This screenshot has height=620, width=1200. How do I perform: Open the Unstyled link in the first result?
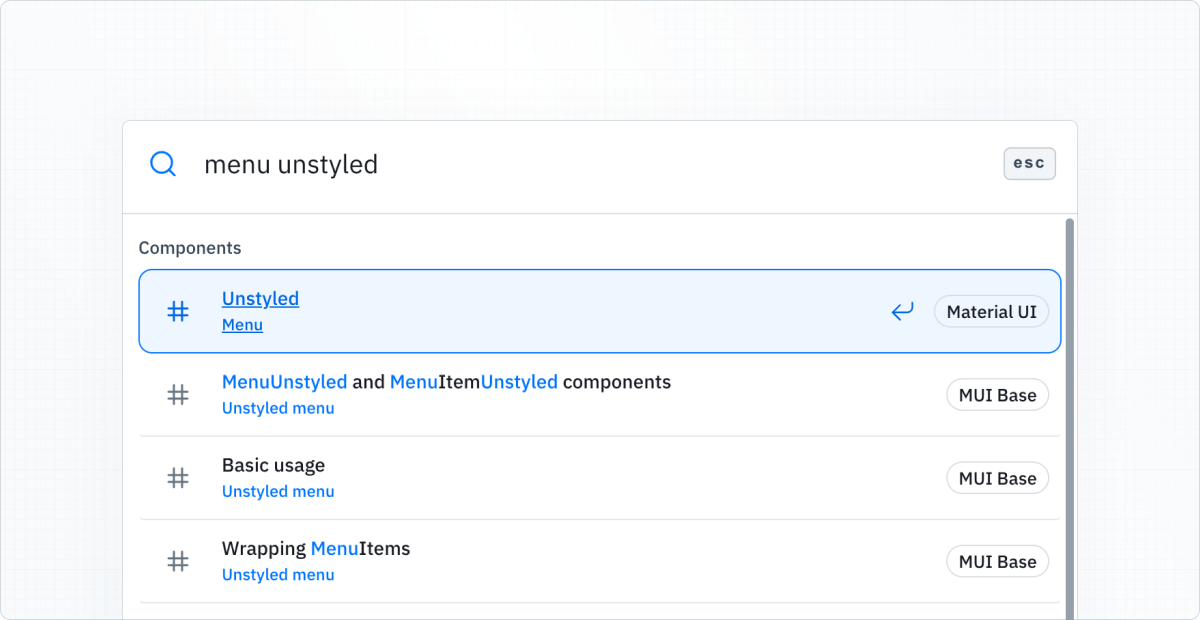pos(260,298)
